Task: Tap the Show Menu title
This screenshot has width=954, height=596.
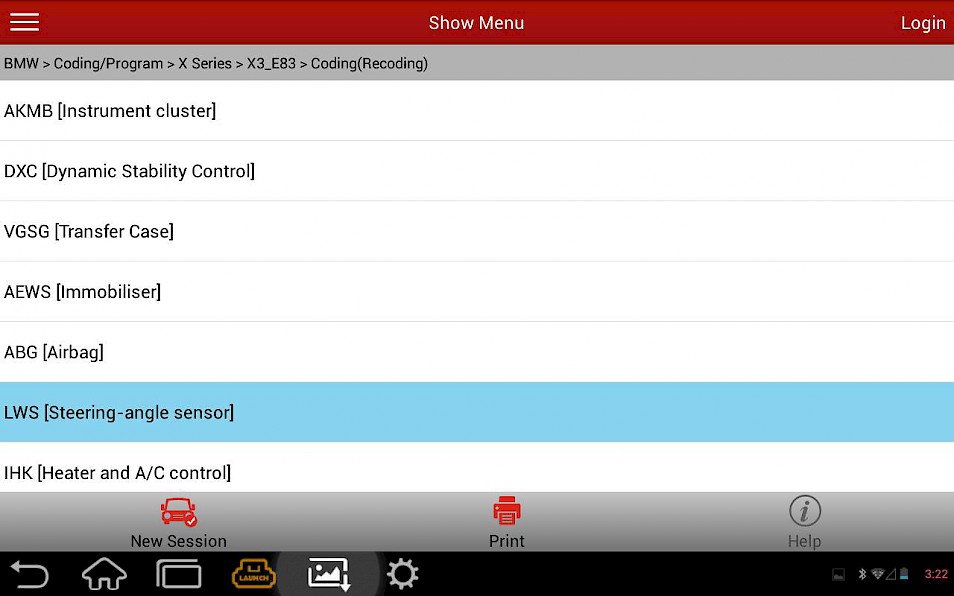Action: pos(476,23)
